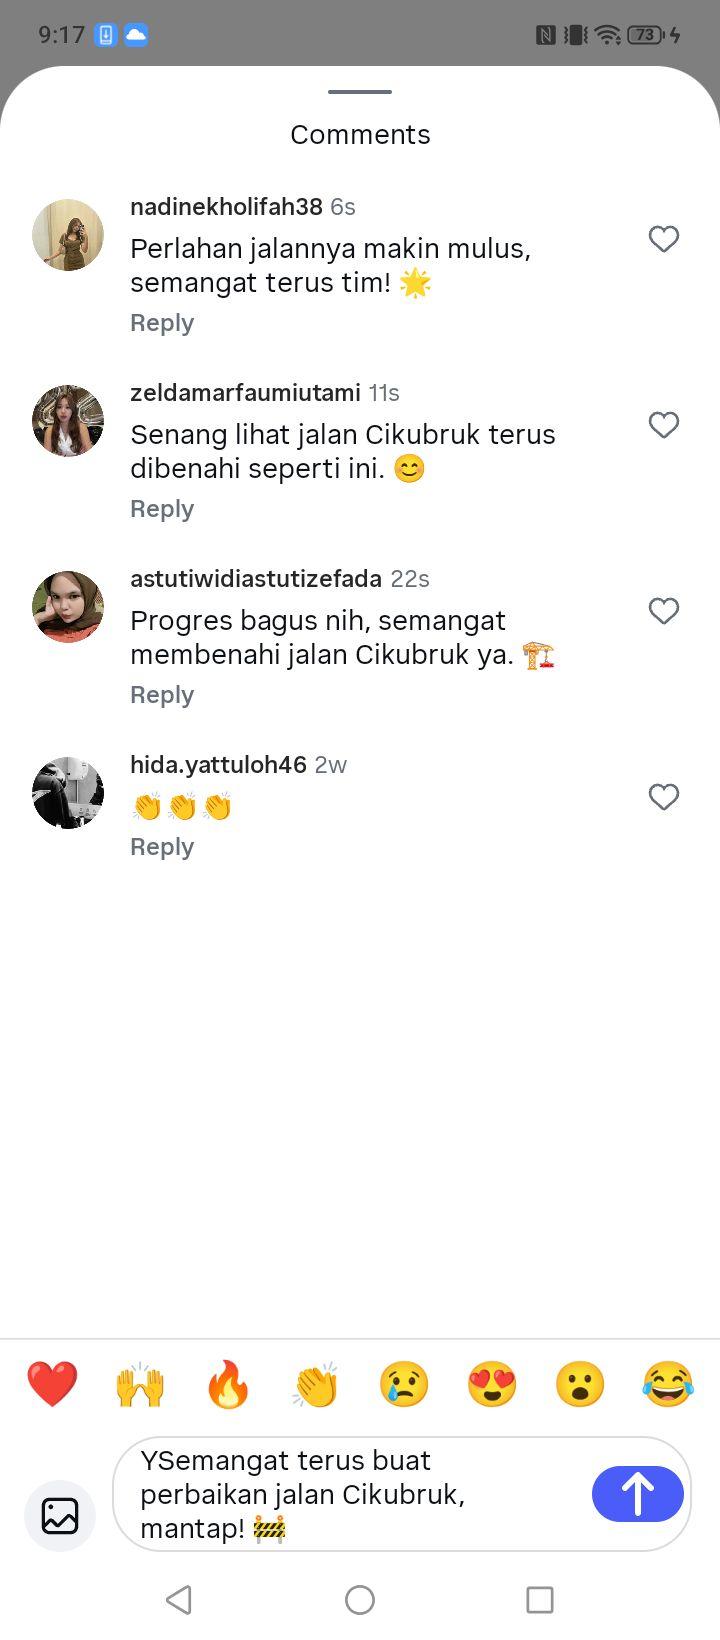The image size is (720, 1640).
Task: Insert the surprised face emoji
Action: point(580,1385)
